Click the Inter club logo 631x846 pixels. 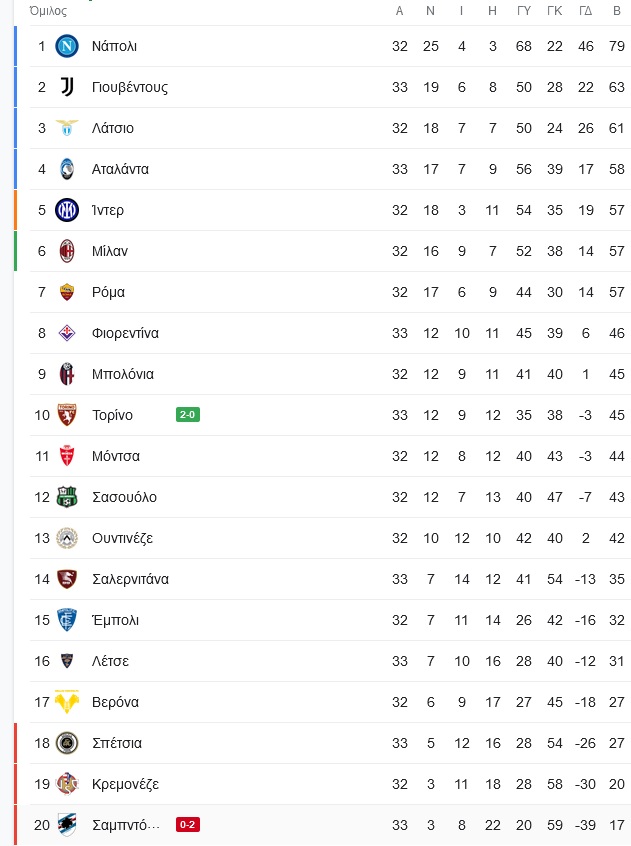coord(67,210)
